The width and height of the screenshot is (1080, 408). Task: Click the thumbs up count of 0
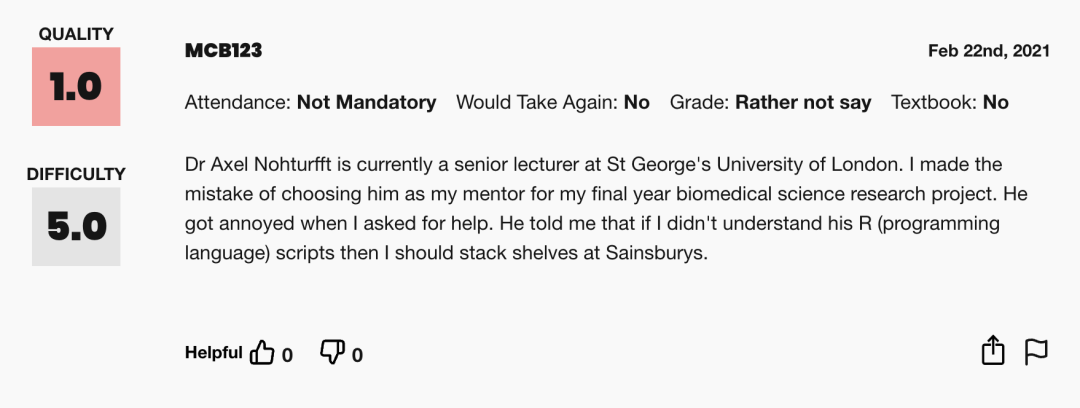(287, 355)
